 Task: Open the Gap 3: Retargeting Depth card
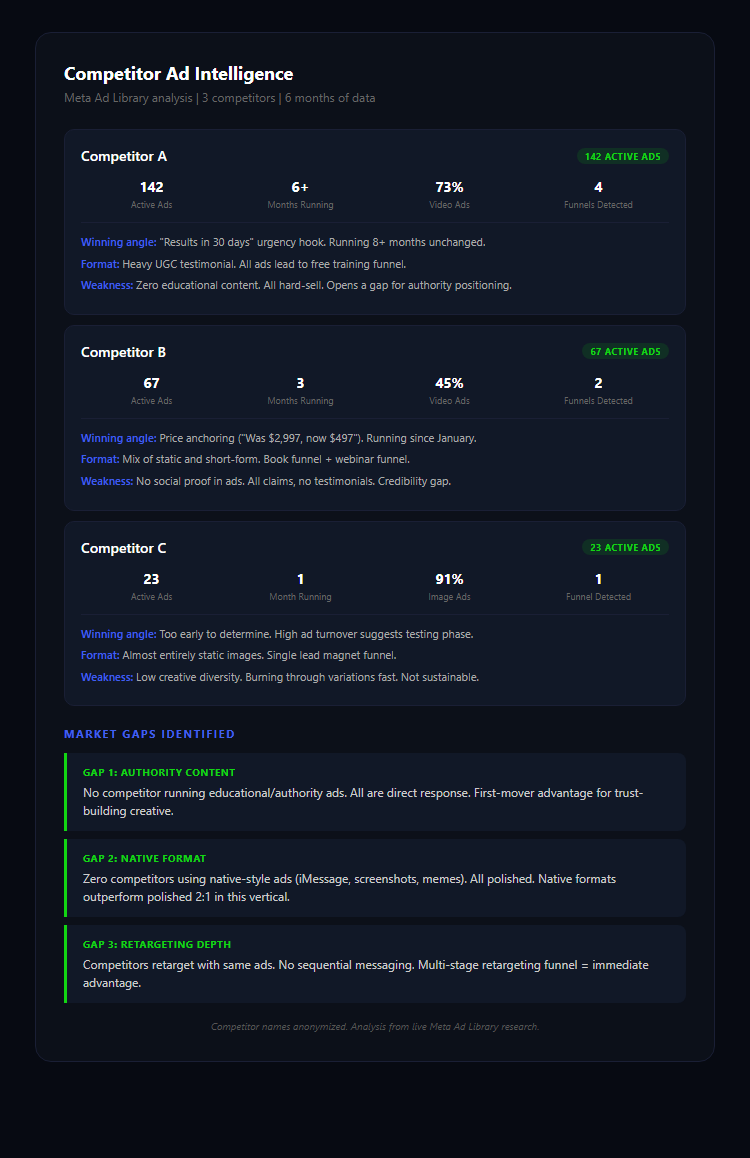(375, 964)
